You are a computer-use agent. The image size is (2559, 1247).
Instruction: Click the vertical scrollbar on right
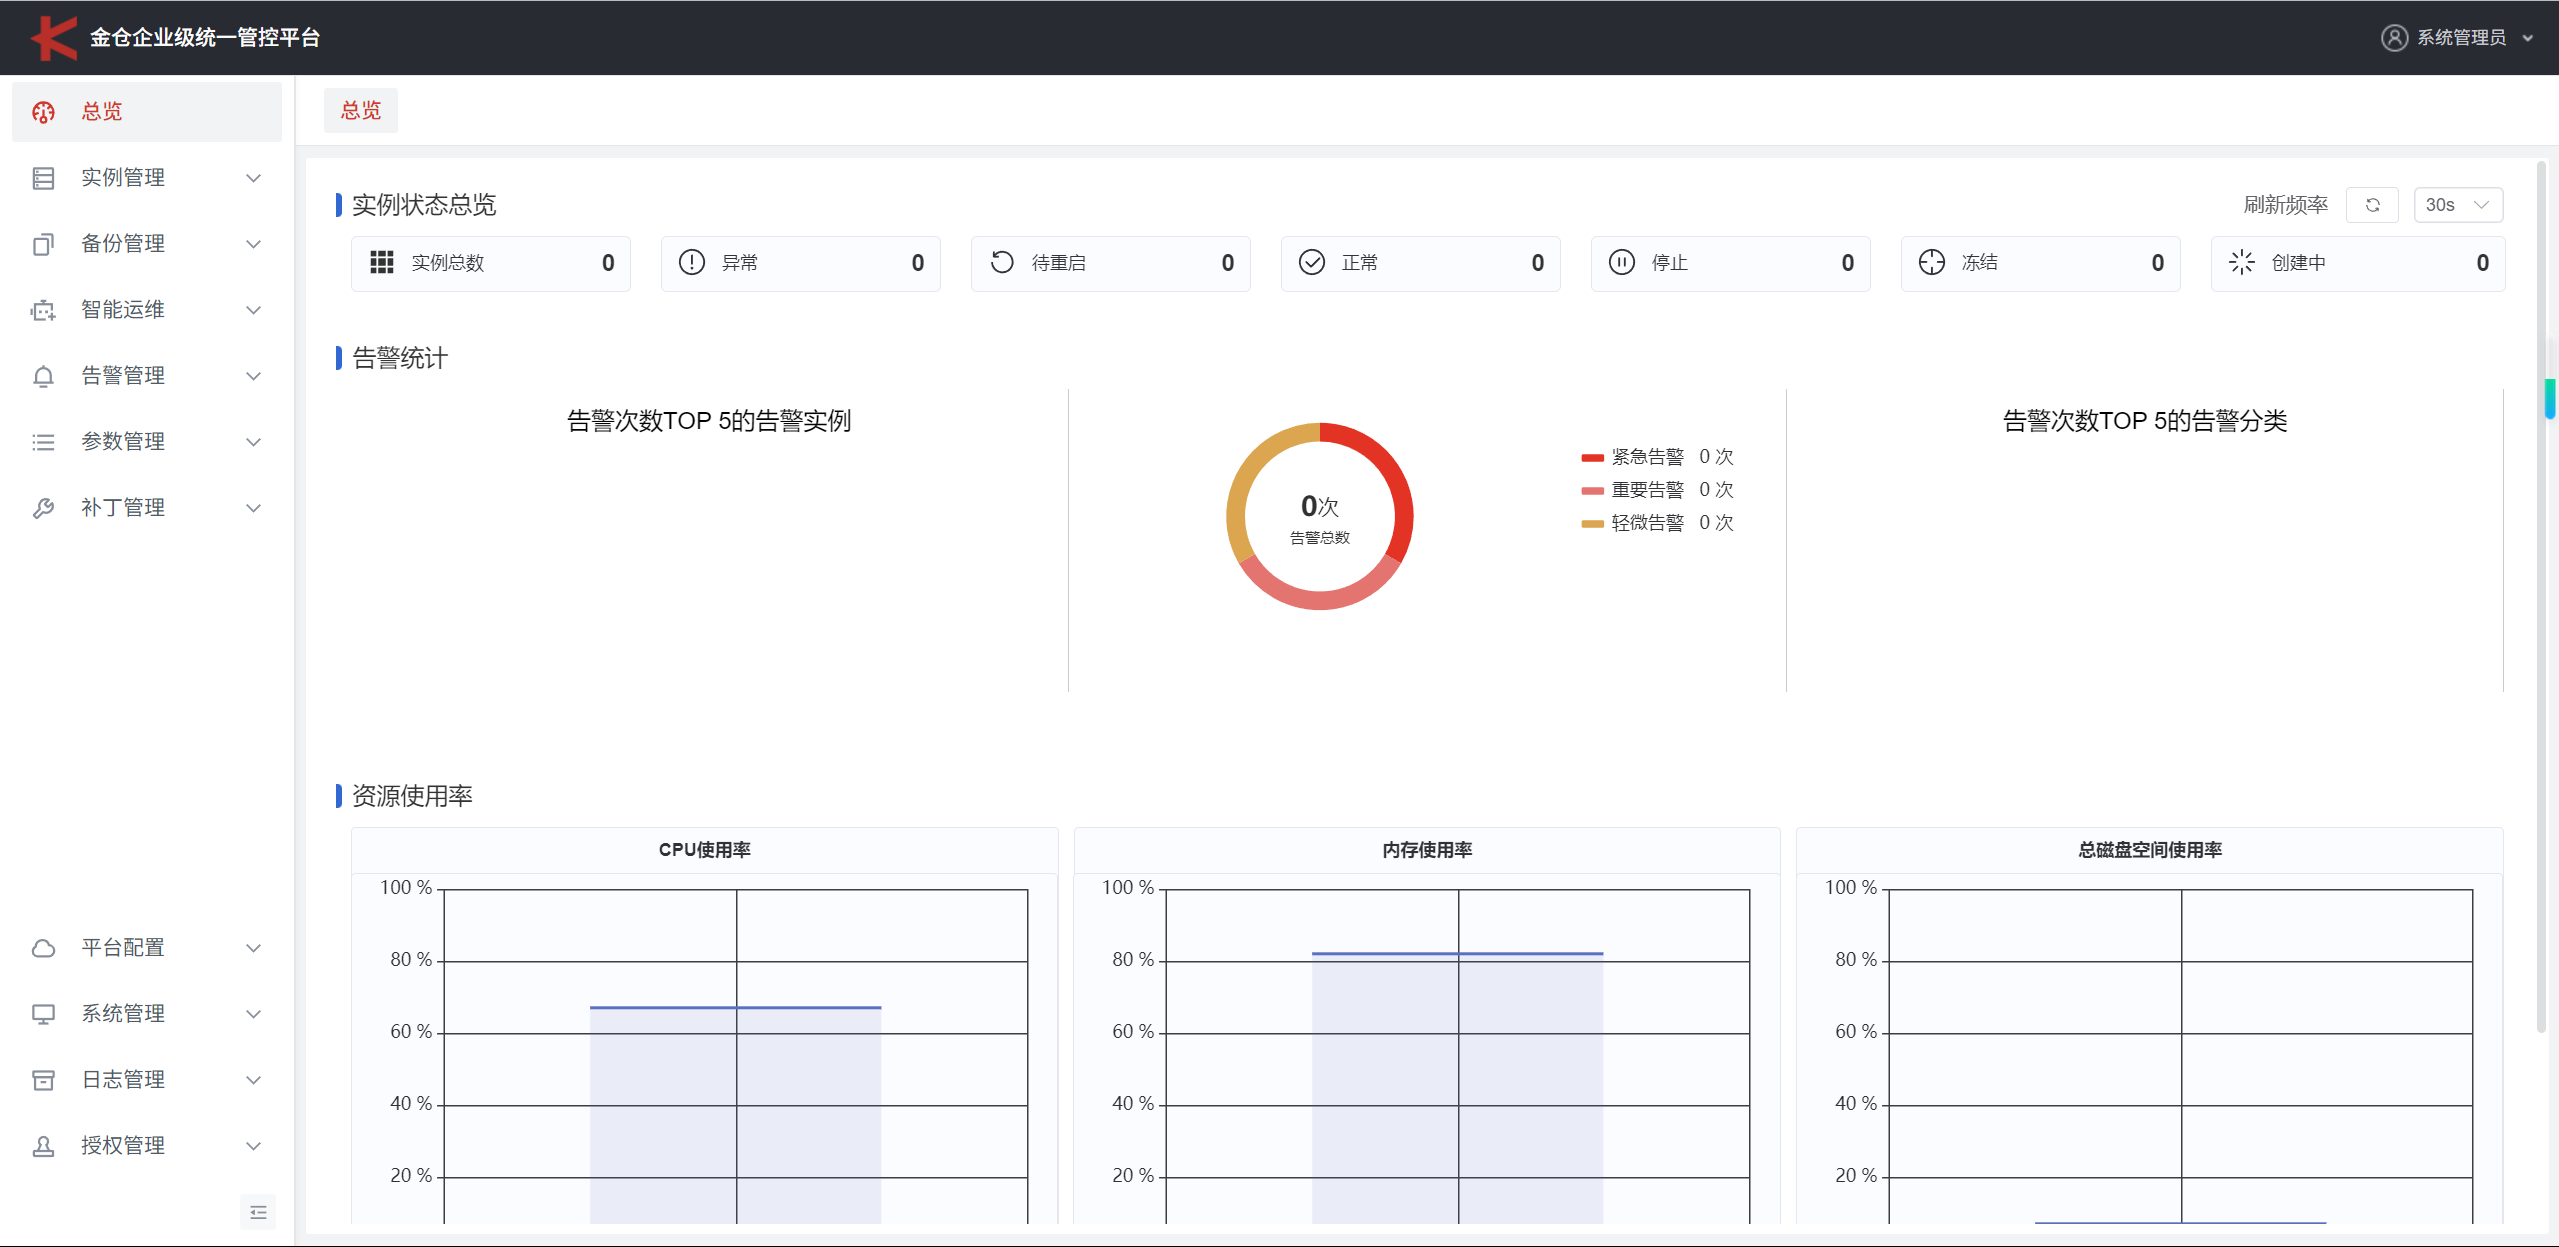pyautogui.click(x=2541, y=600)
